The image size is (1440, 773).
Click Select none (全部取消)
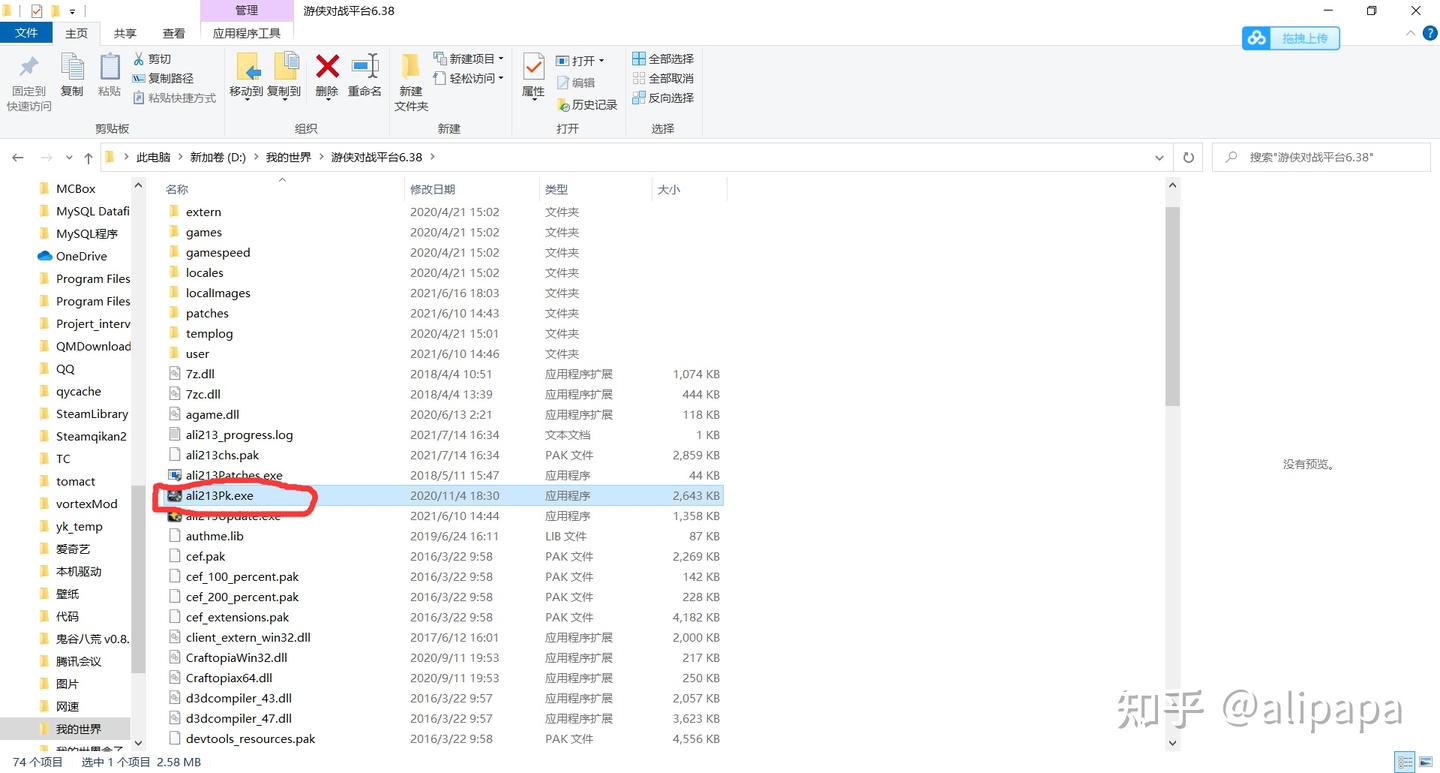pos(663,78)
